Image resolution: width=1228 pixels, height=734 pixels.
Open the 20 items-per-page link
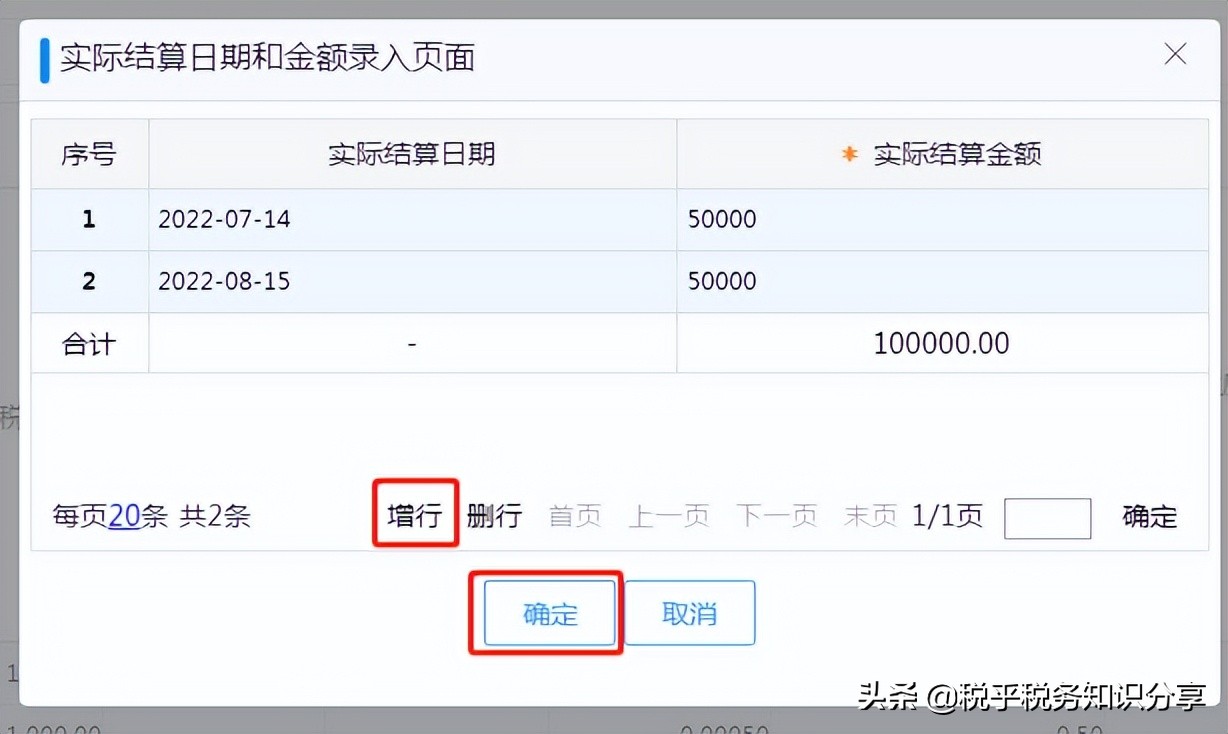124,516
